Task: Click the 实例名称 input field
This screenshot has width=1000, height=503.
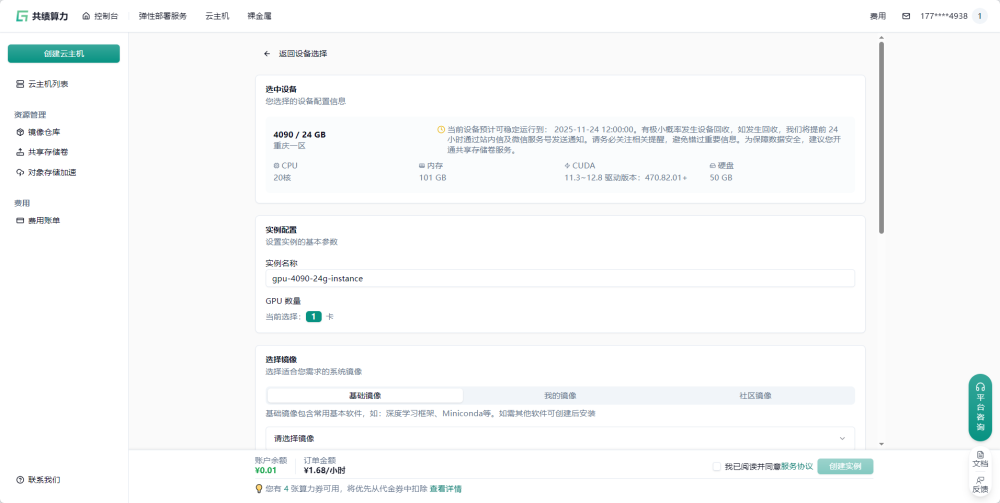Action: (560, 279)
